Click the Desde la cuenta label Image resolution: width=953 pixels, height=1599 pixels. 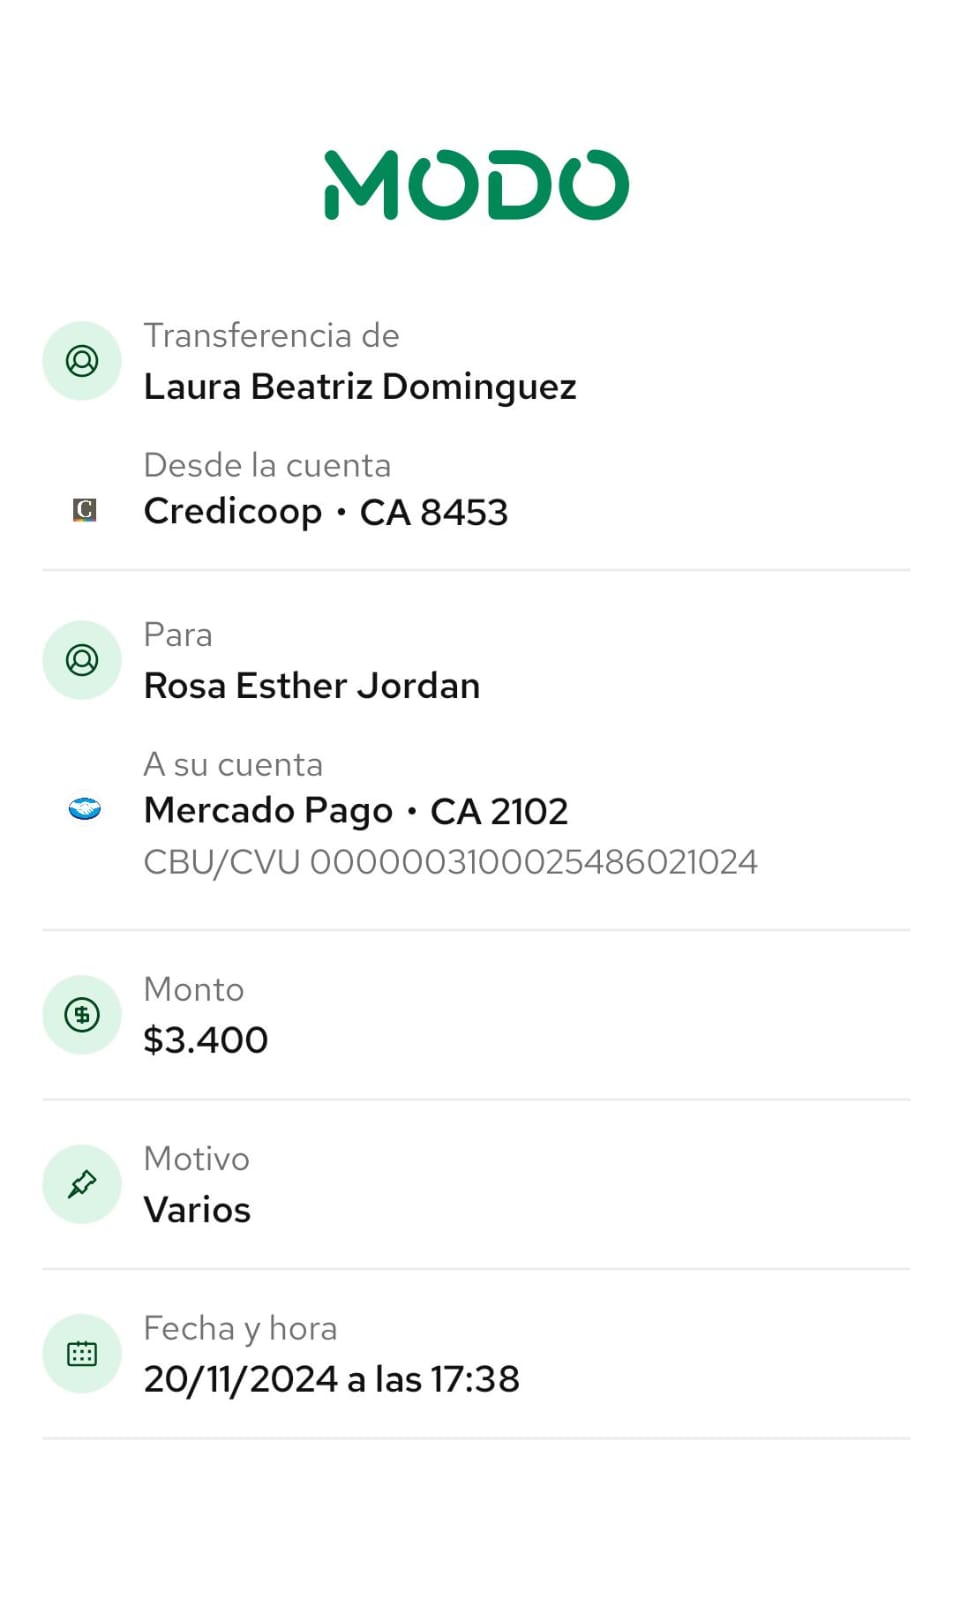(x=267, y=465)
